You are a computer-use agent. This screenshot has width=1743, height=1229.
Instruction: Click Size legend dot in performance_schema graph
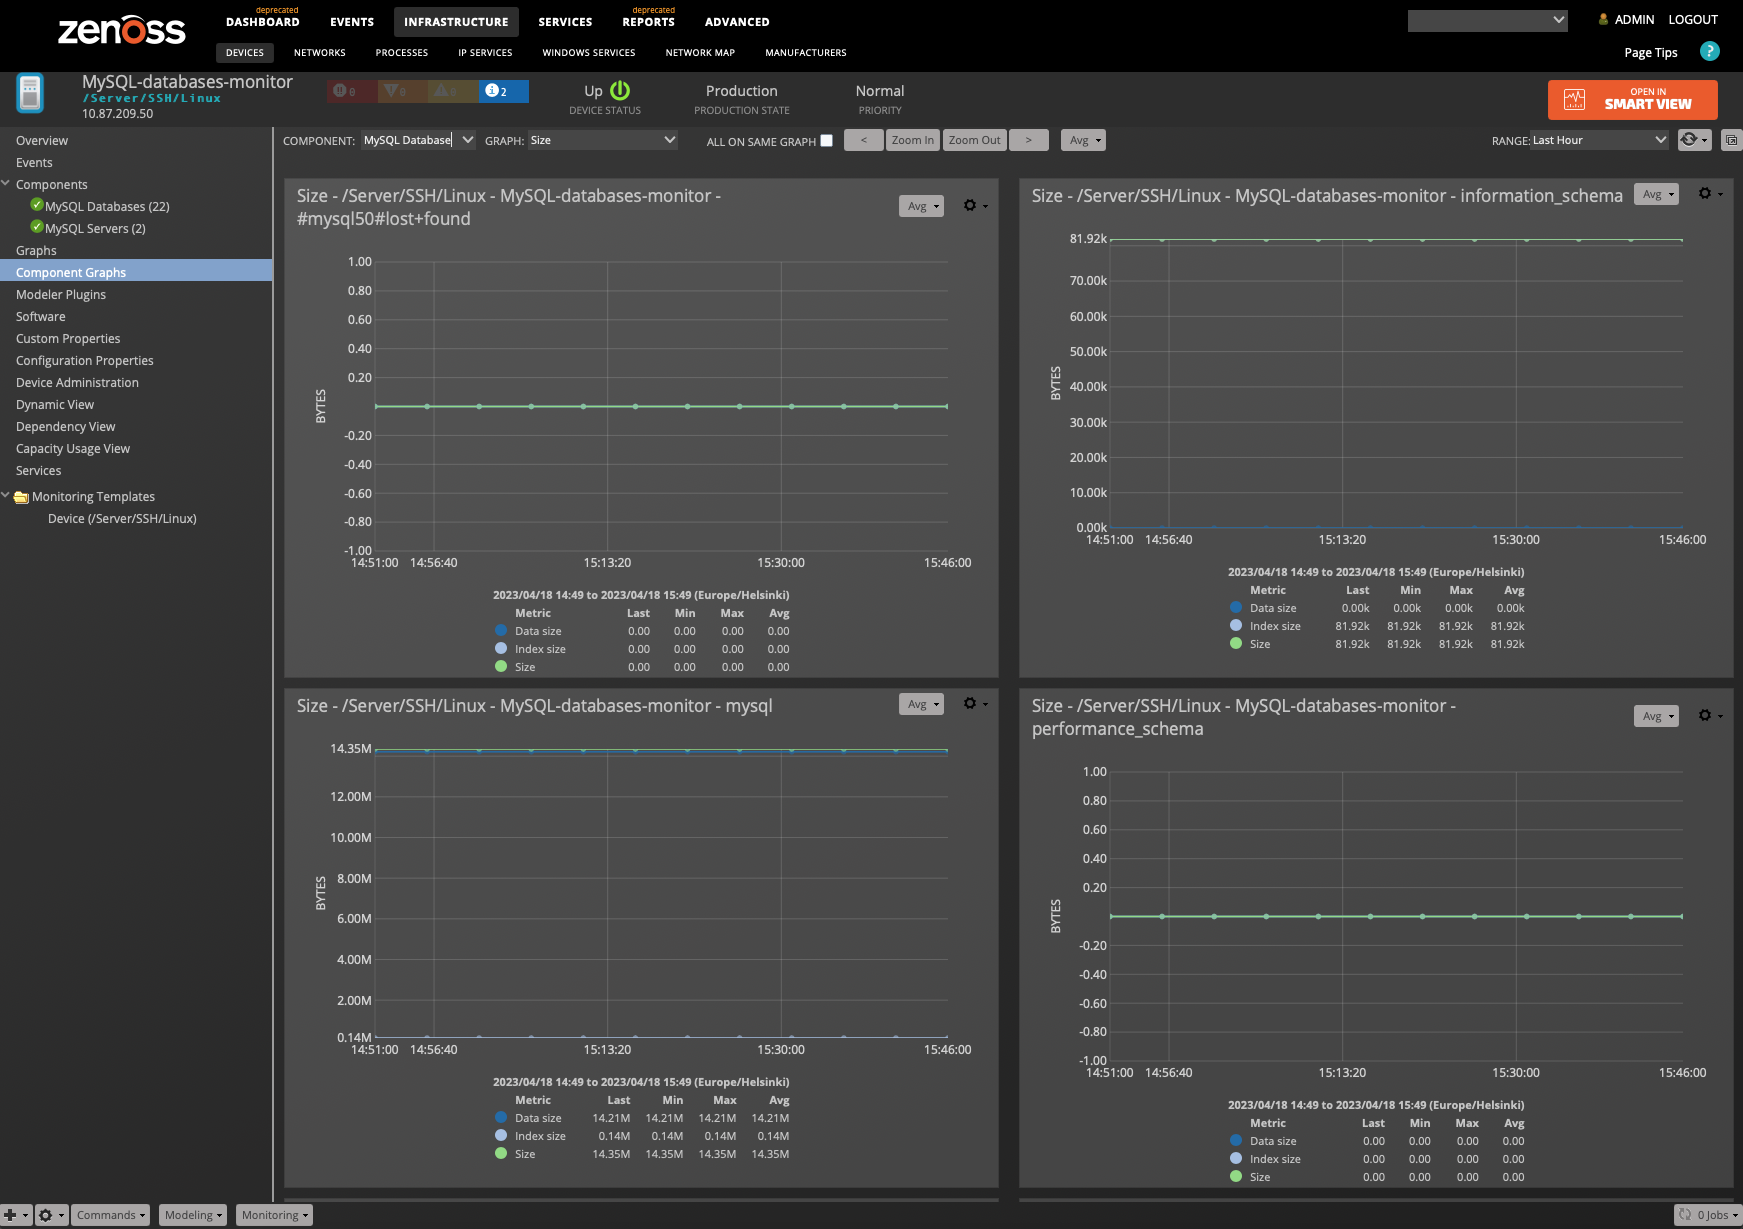(1236, 1176)
